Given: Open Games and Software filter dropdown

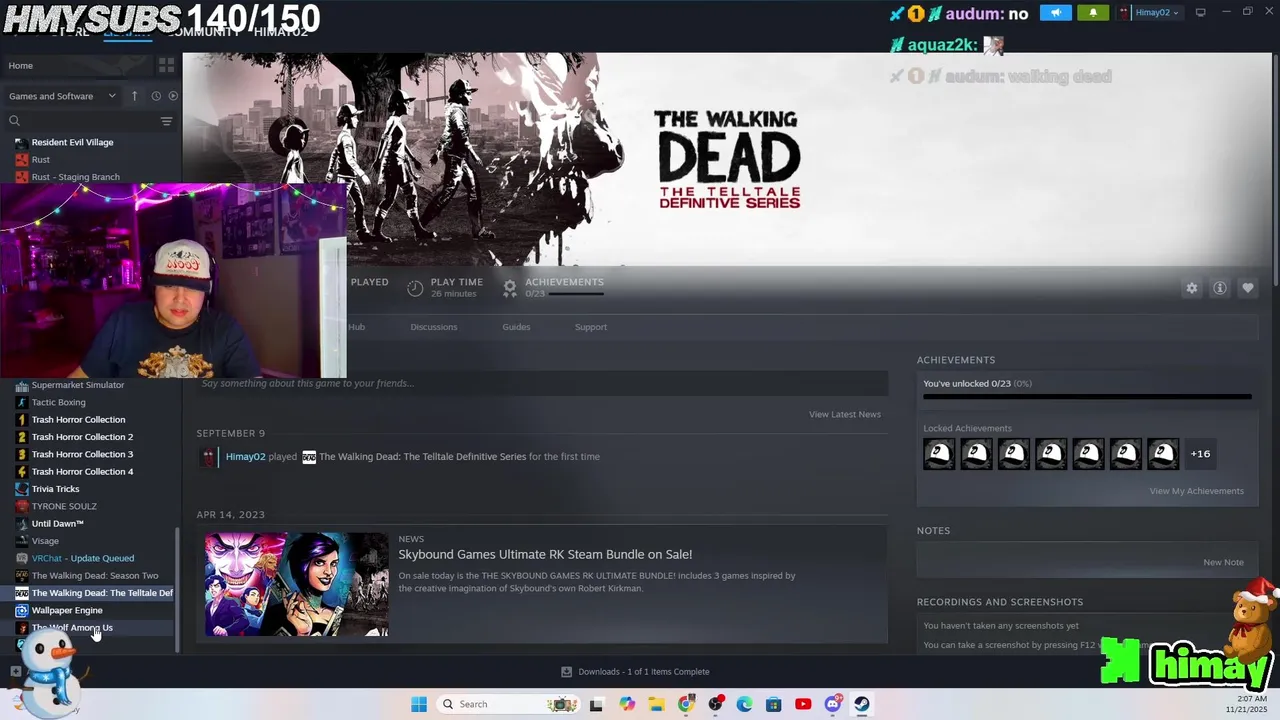Looking at the screenshot, I should [x=62, y=96].
